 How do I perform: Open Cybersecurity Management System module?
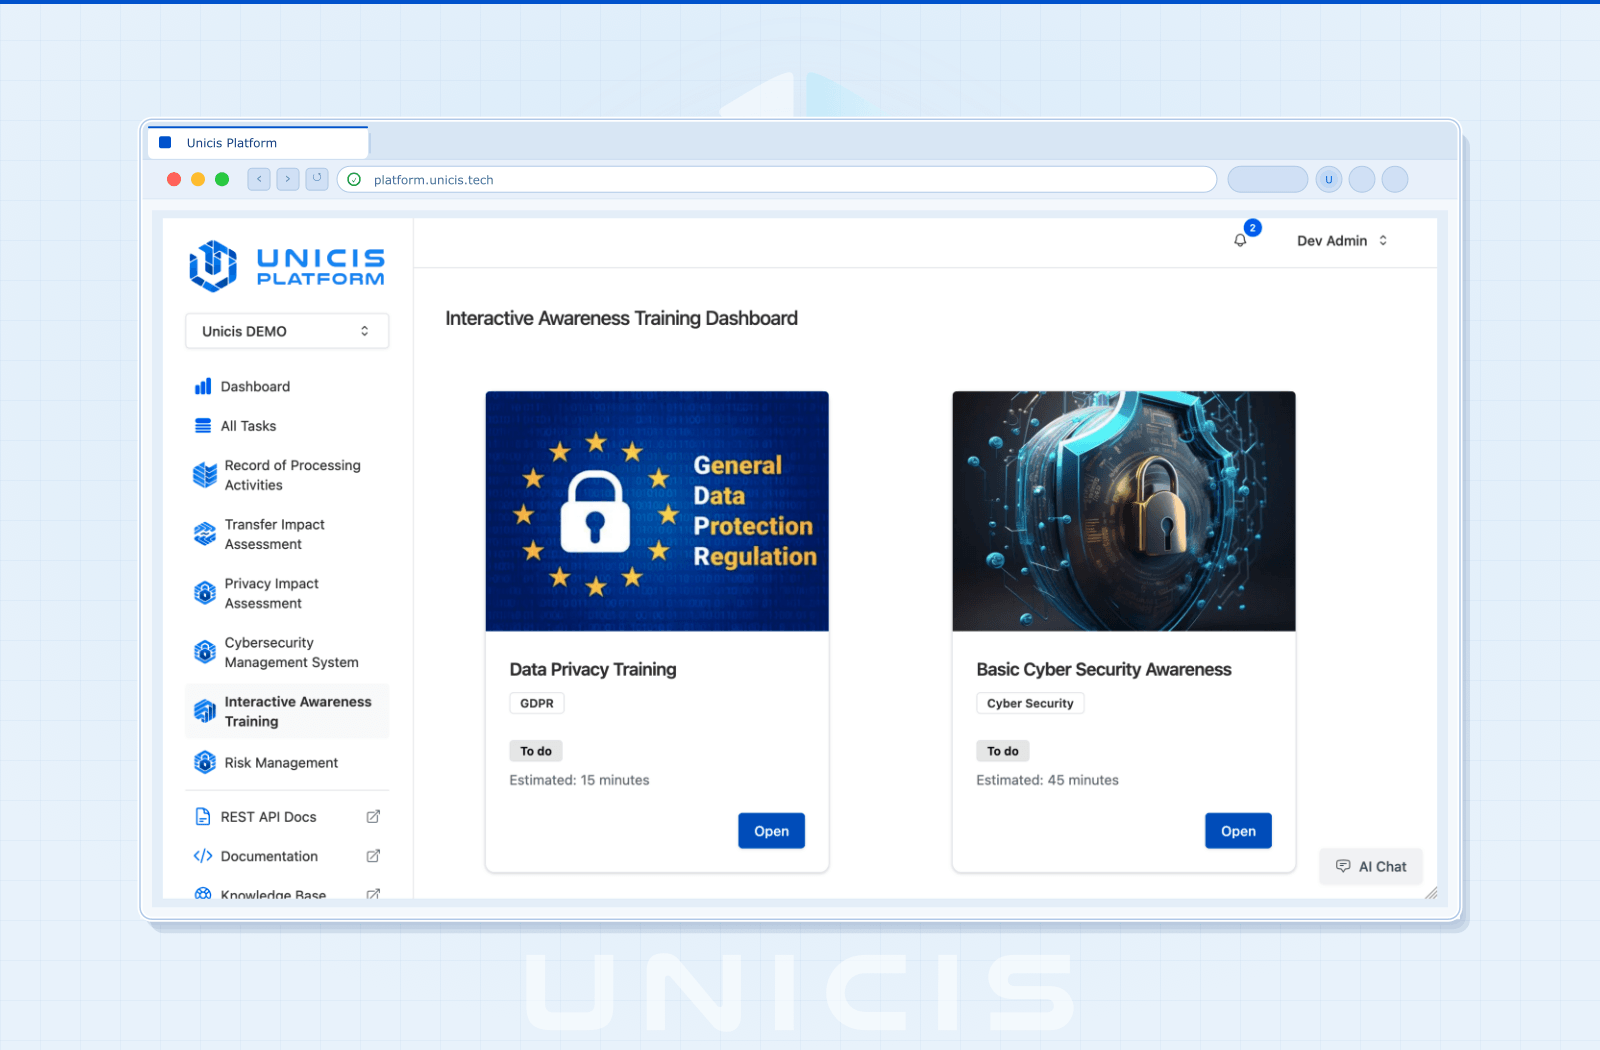click(x=287, y=652)
